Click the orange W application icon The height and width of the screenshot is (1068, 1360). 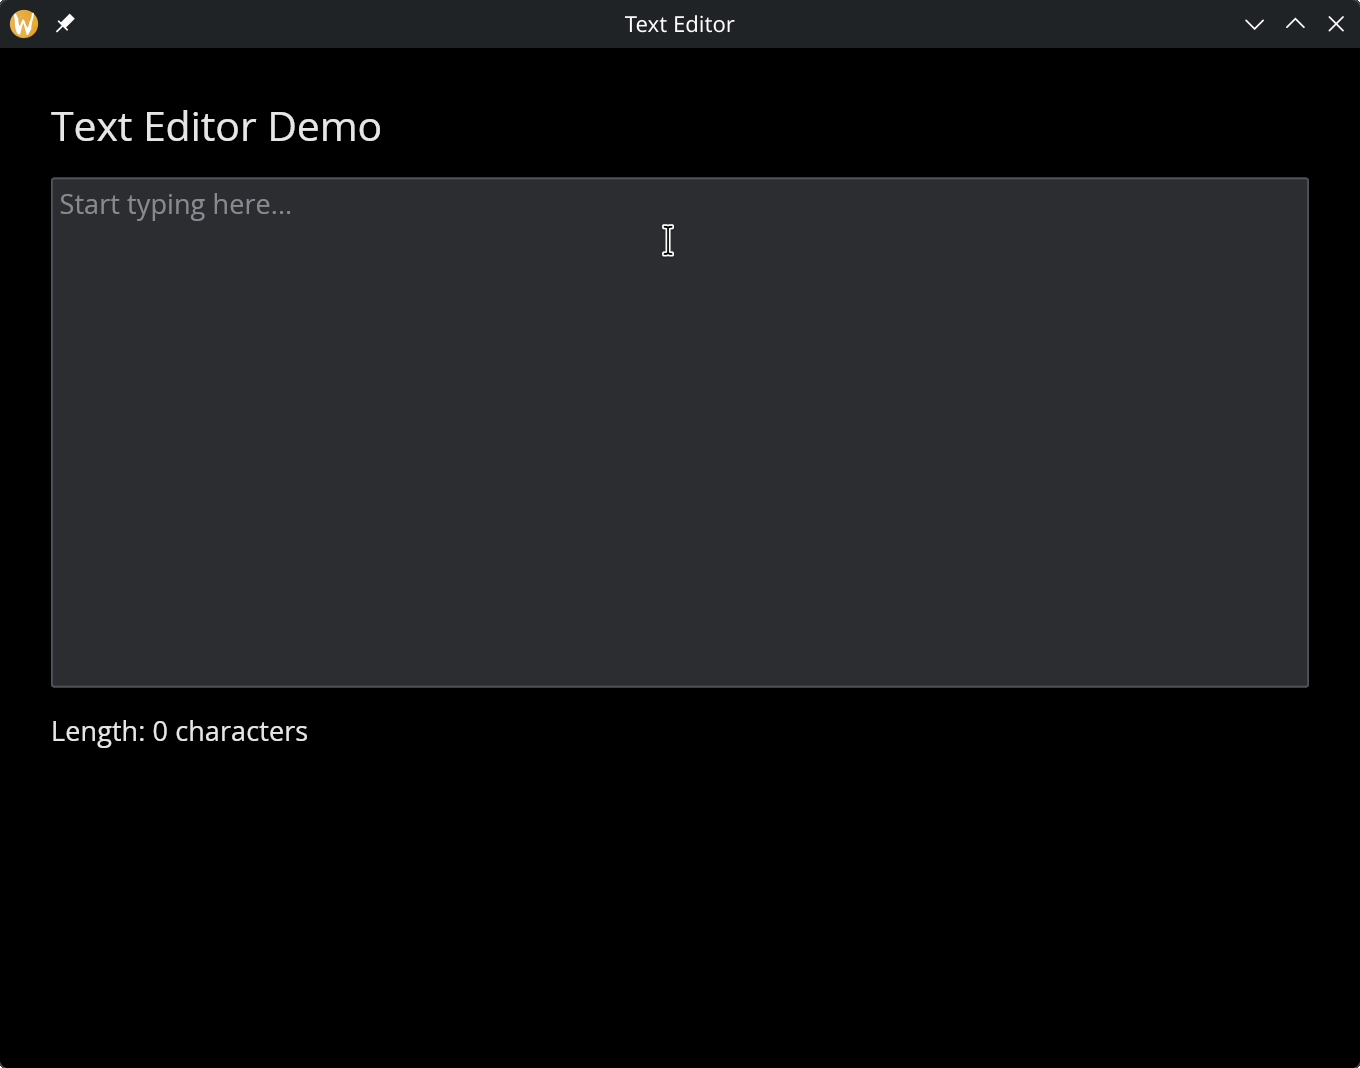point(22,23)
